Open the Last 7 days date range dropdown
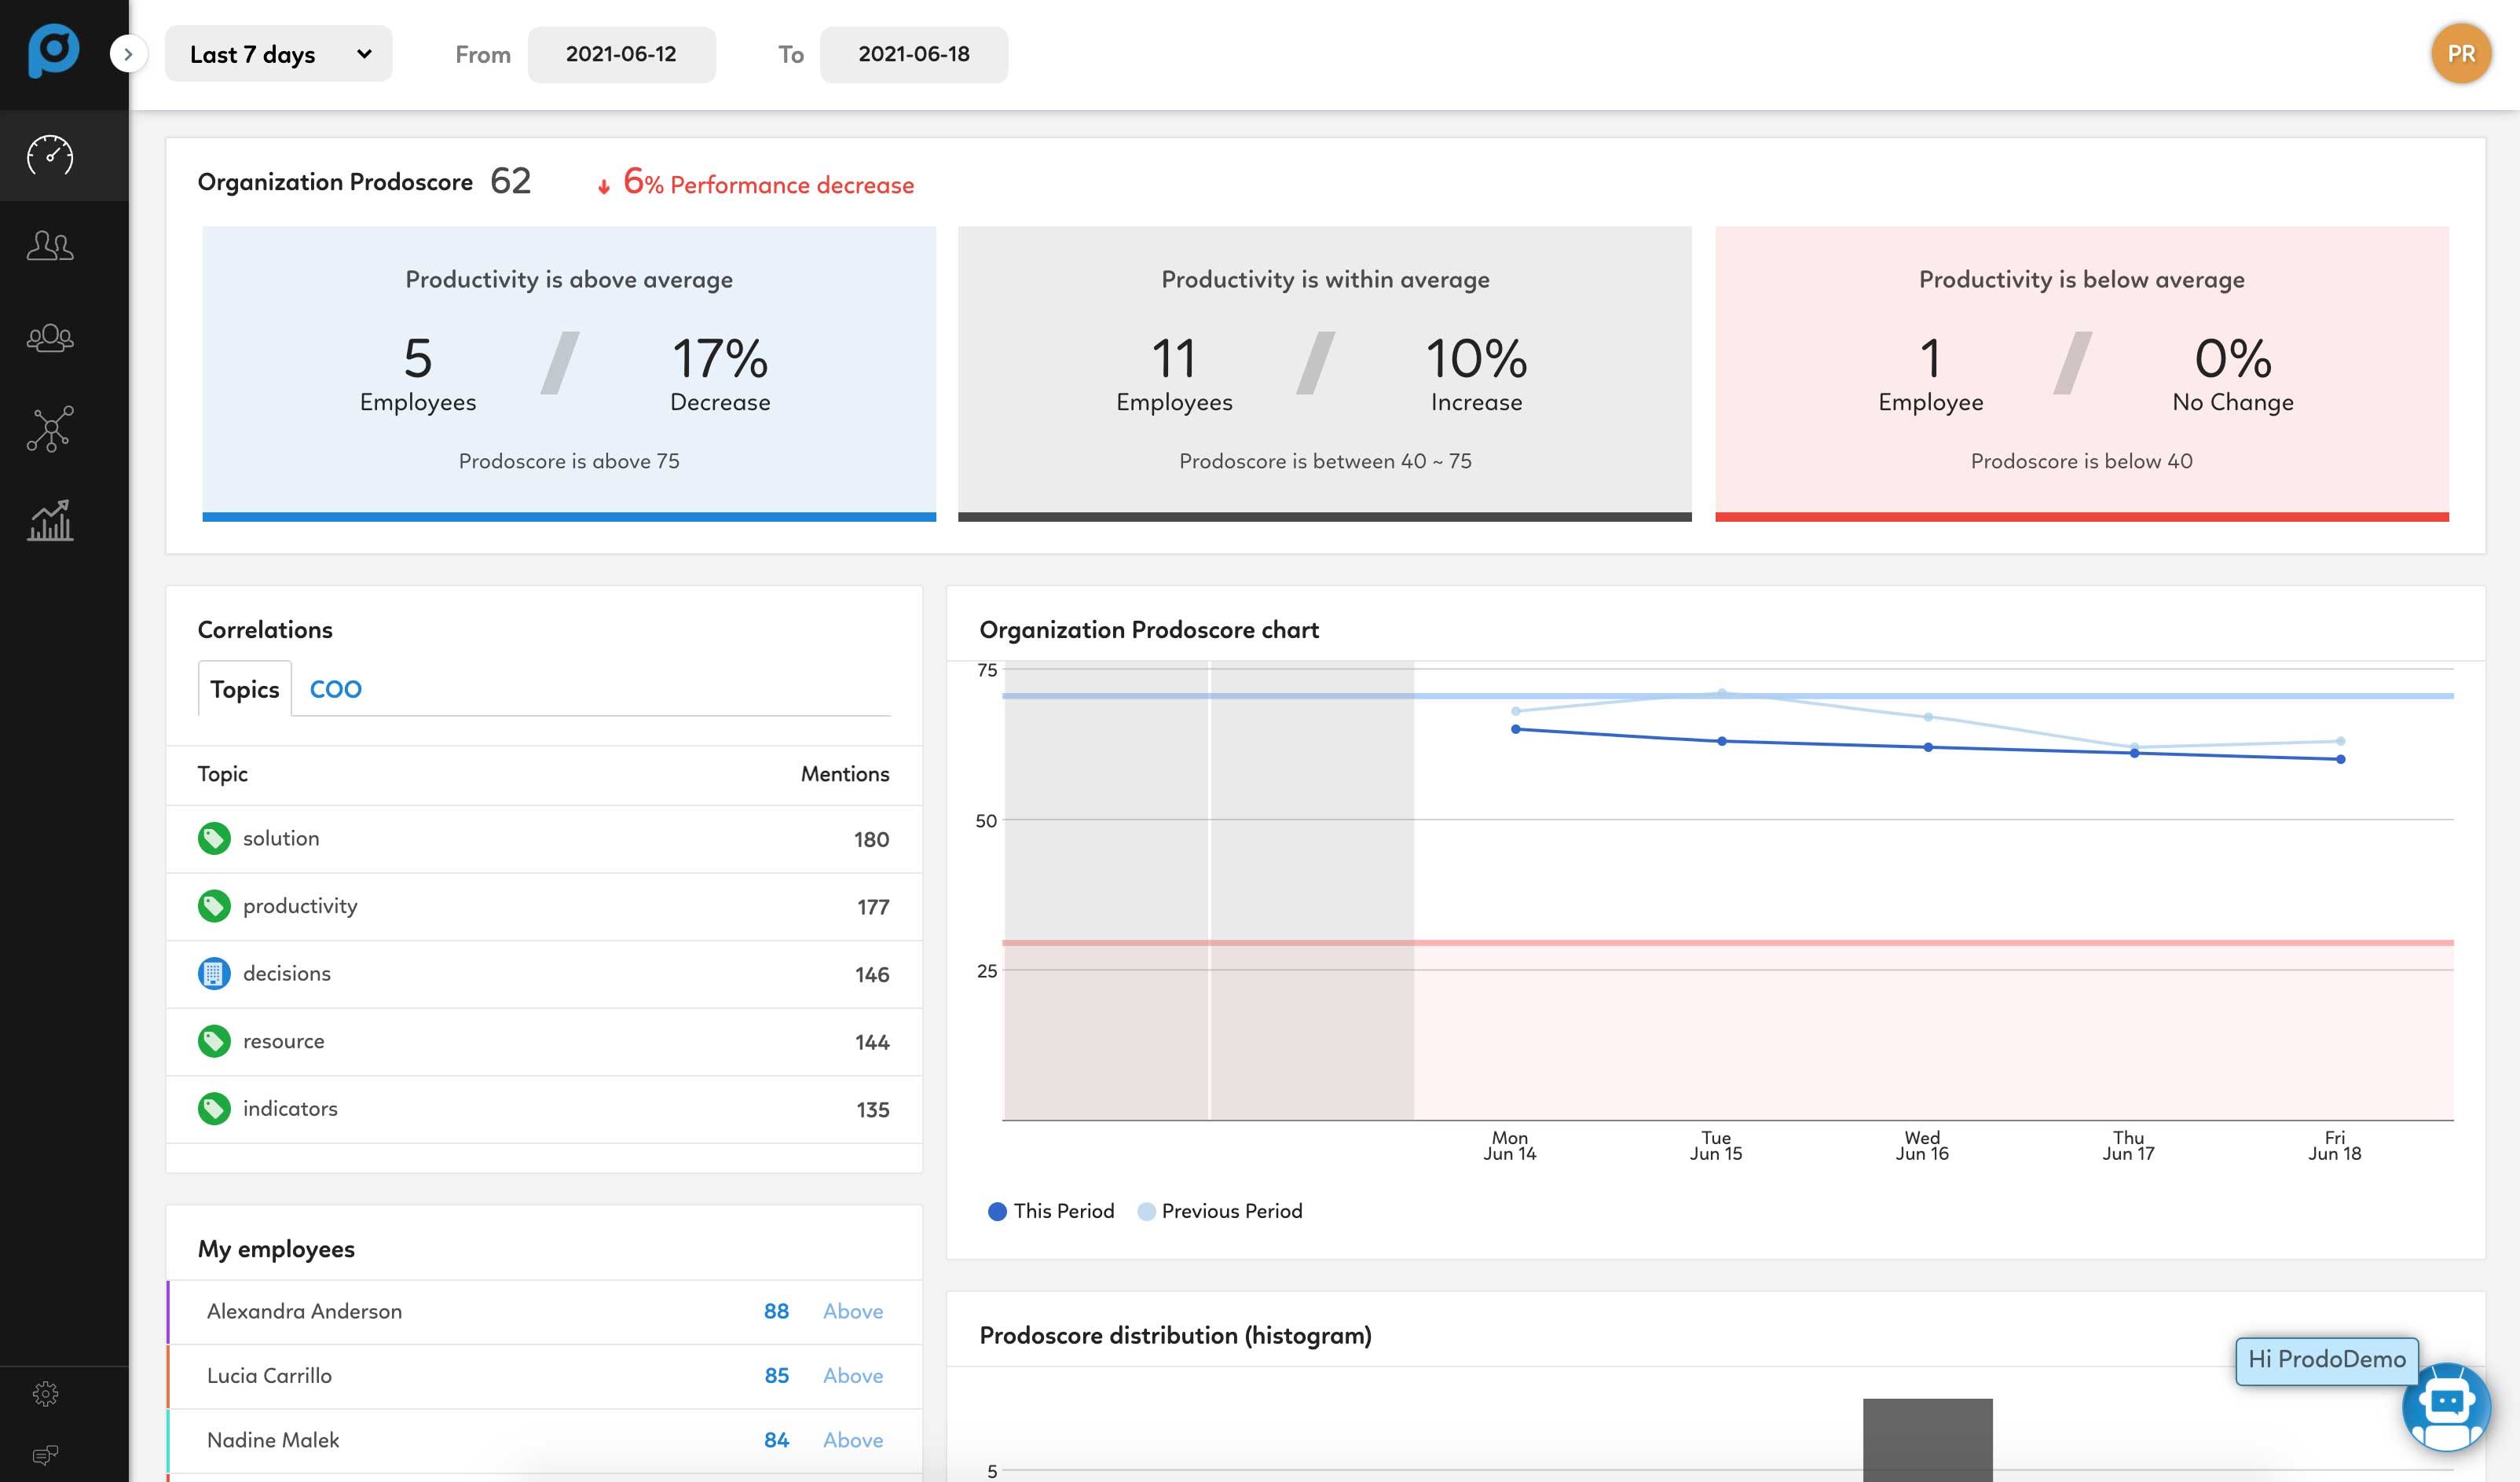Screen dimensions: 2520x1482 [278, 54]
